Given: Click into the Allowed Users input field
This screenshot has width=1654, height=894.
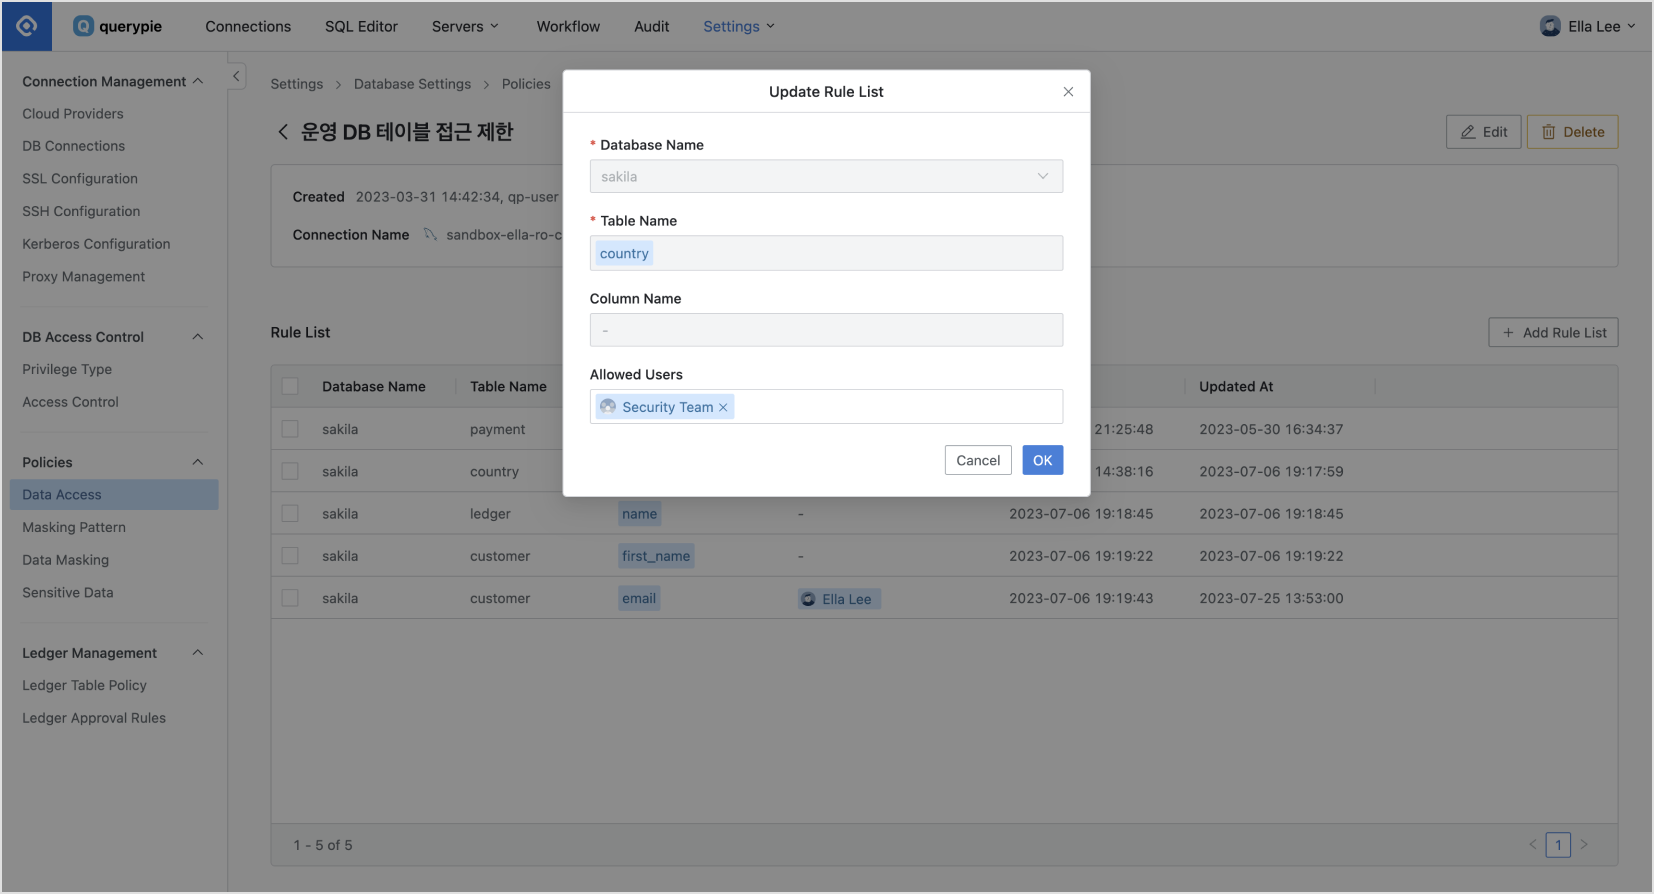Looking at the screenshot, I should point(895,407).
